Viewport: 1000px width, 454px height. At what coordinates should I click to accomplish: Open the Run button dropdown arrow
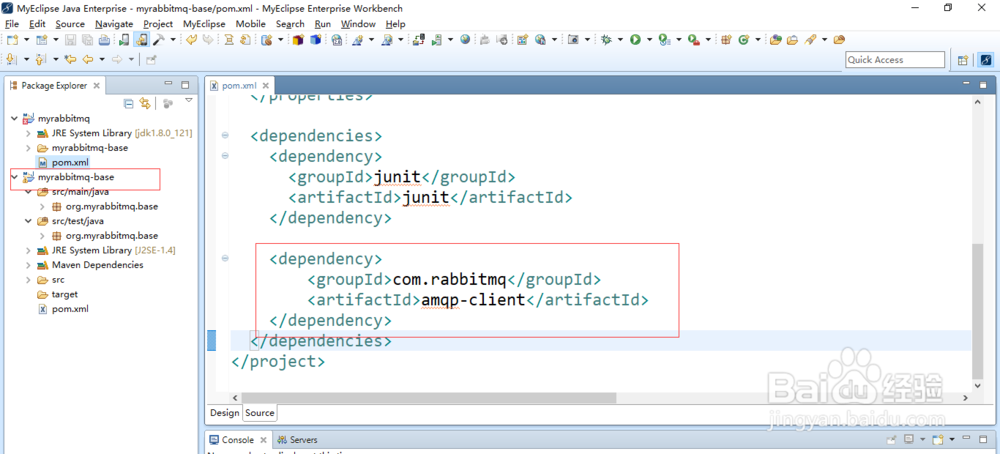click(649, 40)
